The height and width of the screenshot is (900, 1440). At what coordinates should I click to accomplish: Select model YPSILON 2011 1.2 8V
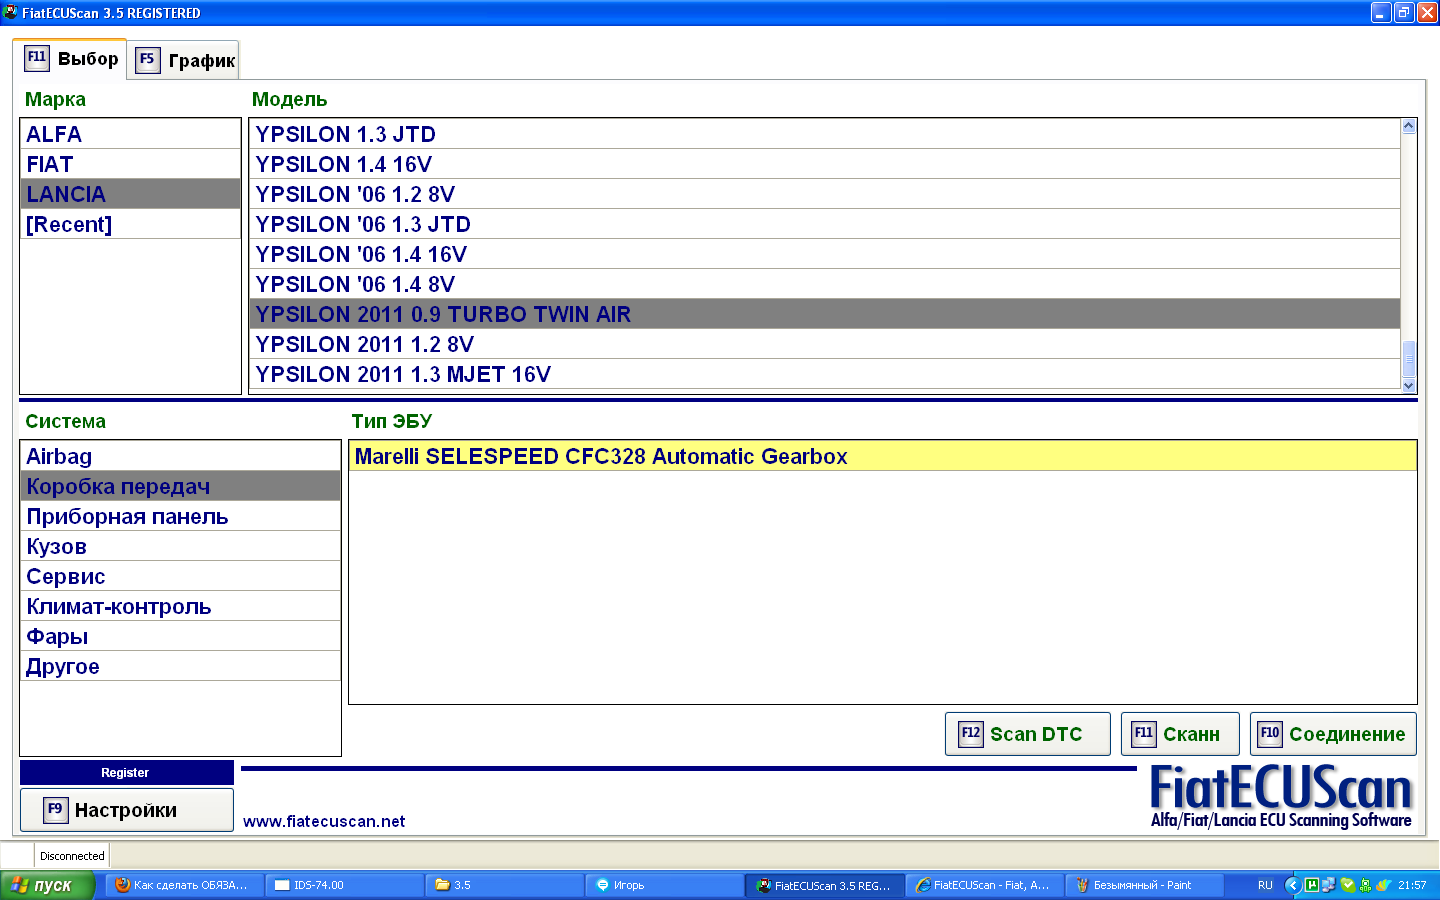click(x=825, y=344)
